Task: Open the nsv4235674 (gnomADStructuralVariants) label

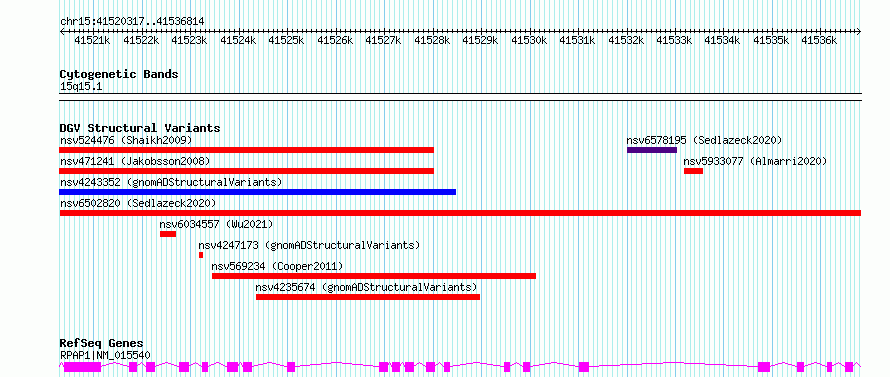Action: click(x=367, y=287)
